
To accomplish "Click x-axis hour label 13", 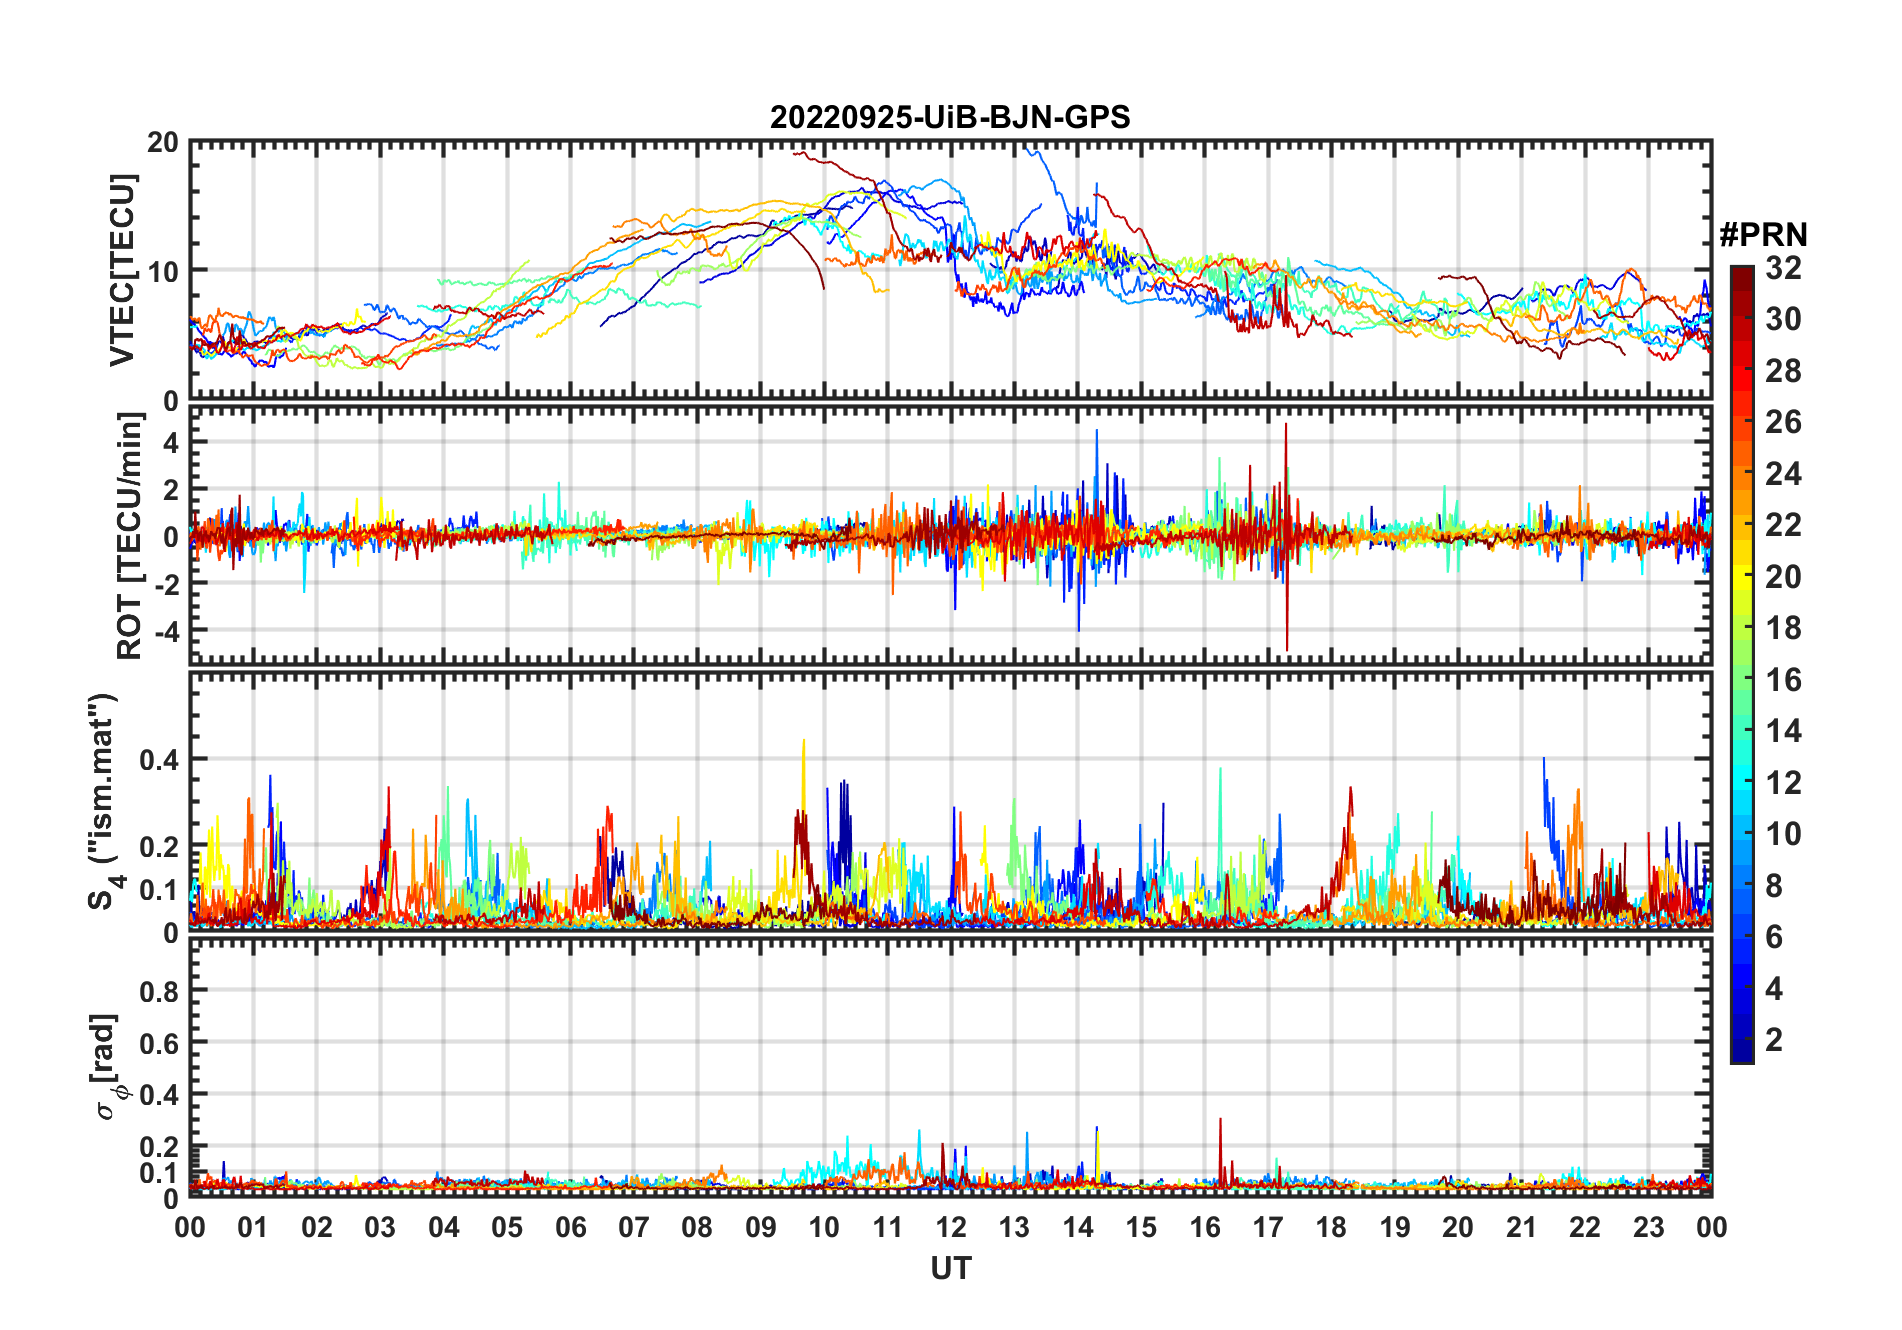I will pyautogui.click(x=1014, y=1227).
